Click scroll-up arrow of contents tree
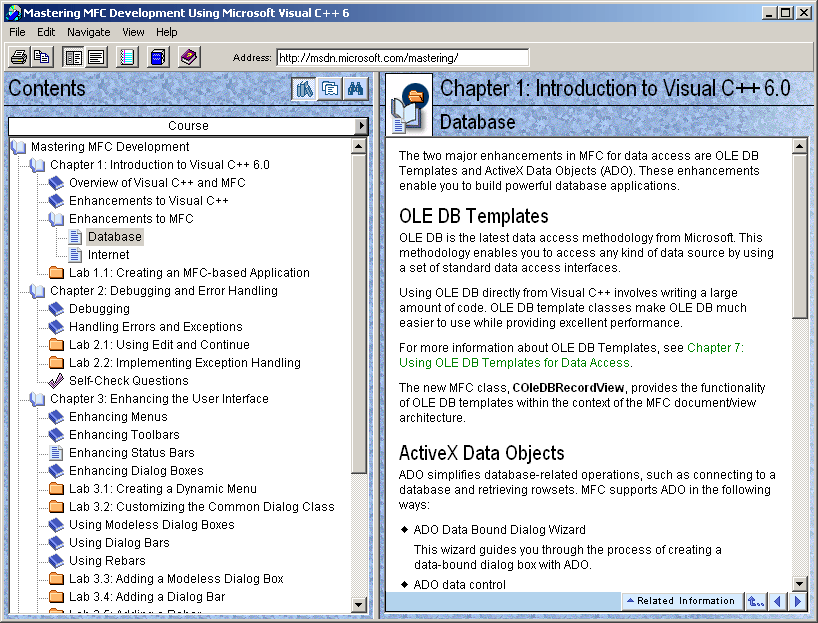Screen dimensions: 818x623 [358, 146]
